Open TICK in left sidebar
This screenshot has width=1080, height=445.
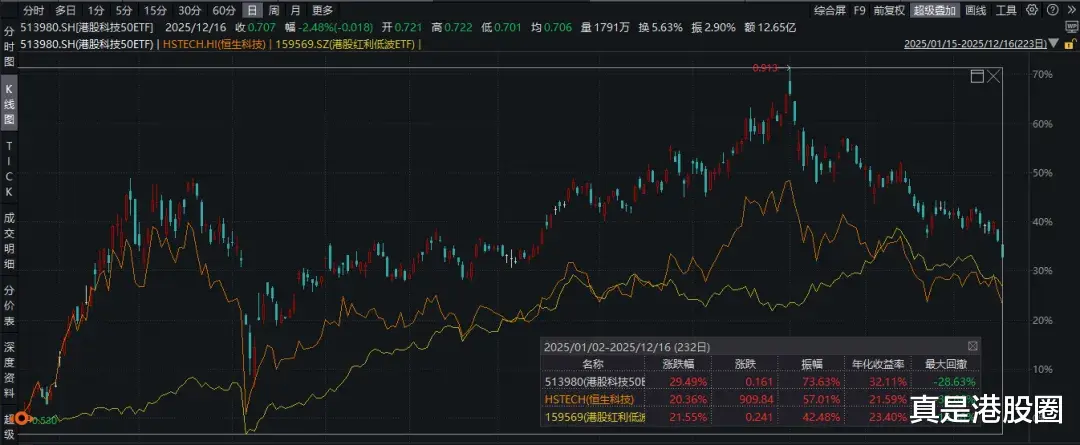(9, 169)
